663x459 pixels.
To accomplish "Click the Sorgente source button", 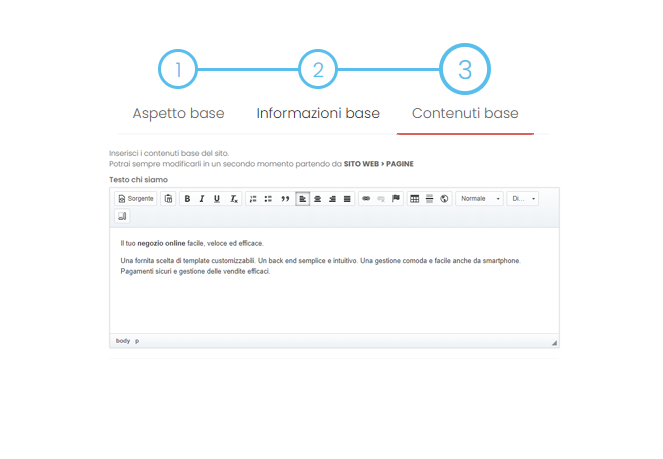I will click(x=136, y=199).
